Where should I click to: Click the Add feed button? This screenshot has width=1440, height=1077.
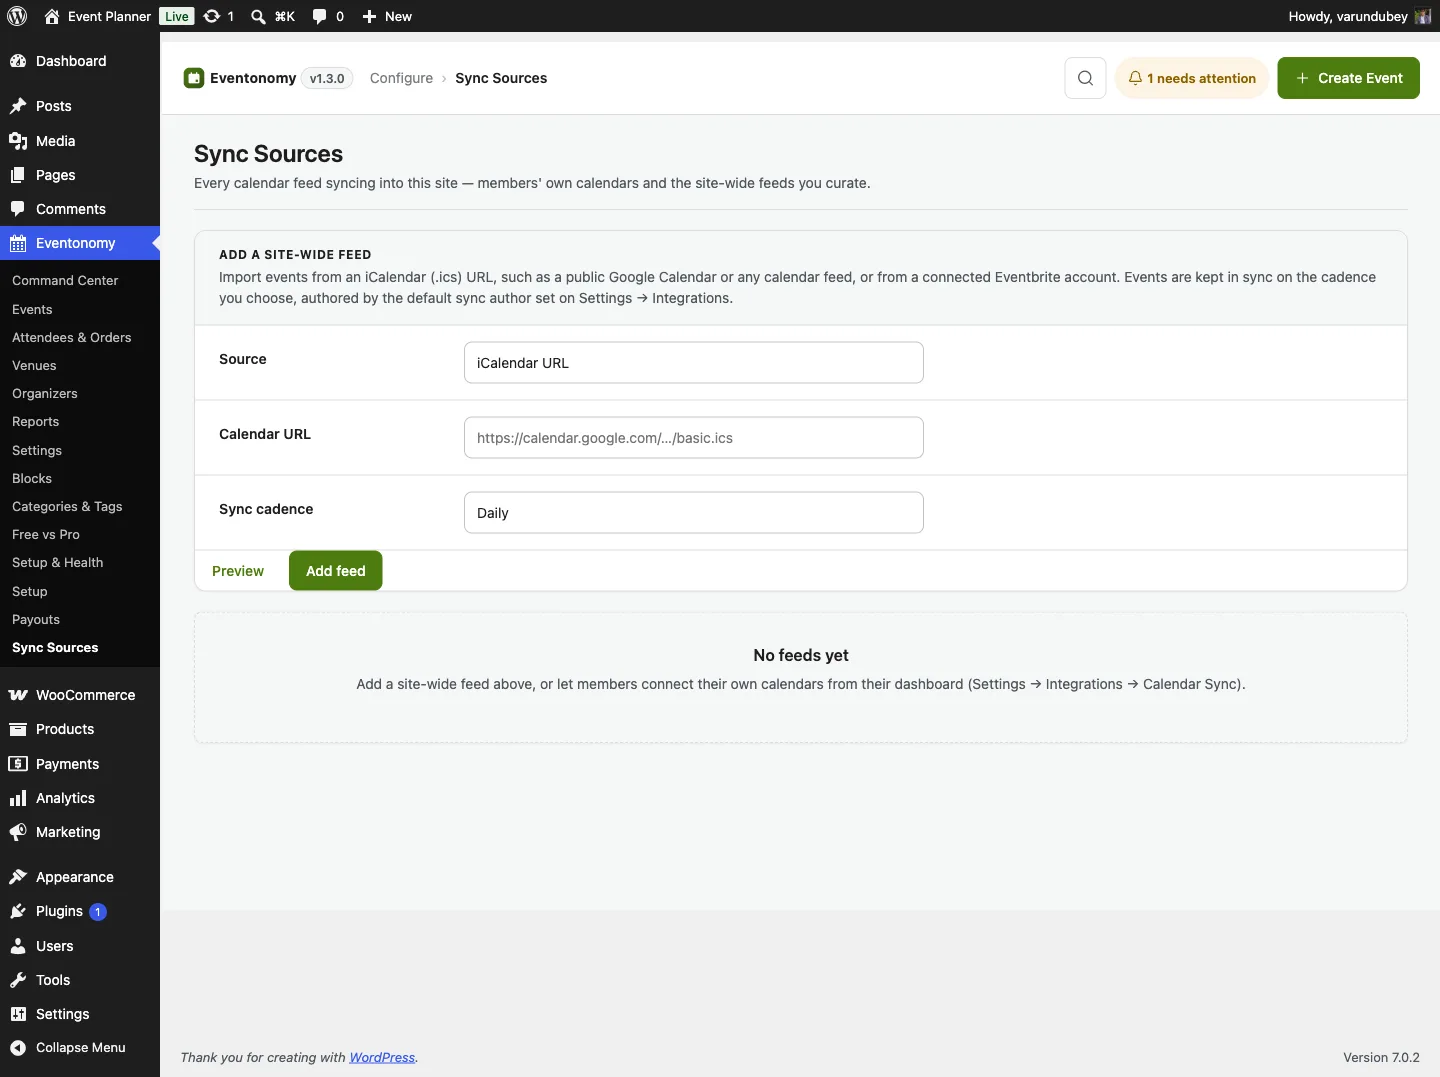pyautogui.click(x=336, y=571)
